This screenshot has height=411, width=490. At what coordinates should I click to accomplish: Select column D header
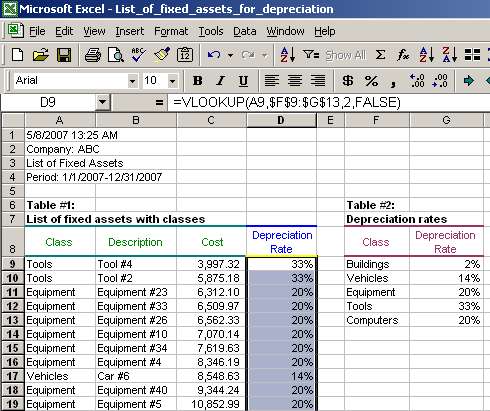tap(281, 120)
